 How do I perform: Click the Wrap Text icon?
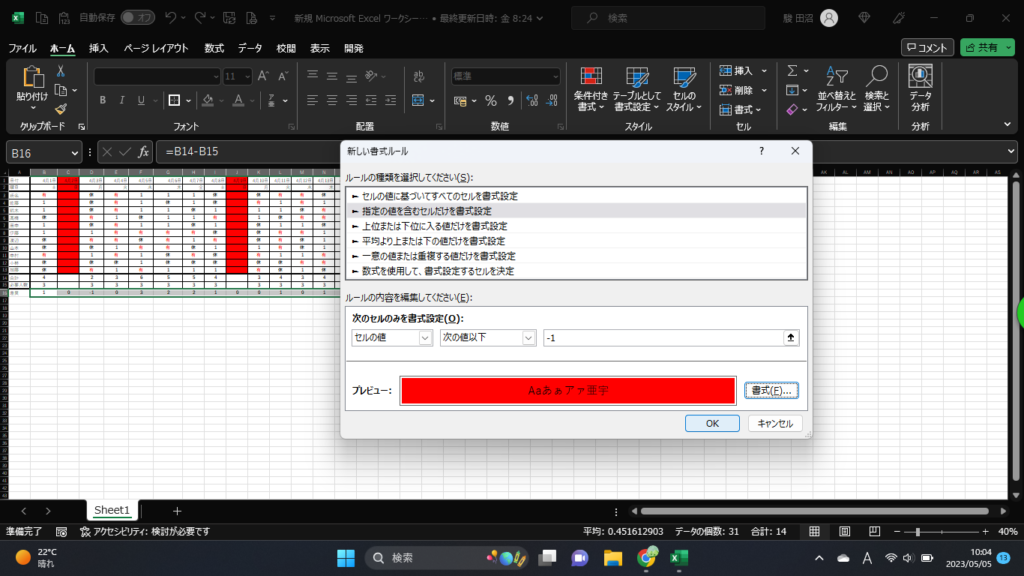pyautogui.click(x=419, y=76)
